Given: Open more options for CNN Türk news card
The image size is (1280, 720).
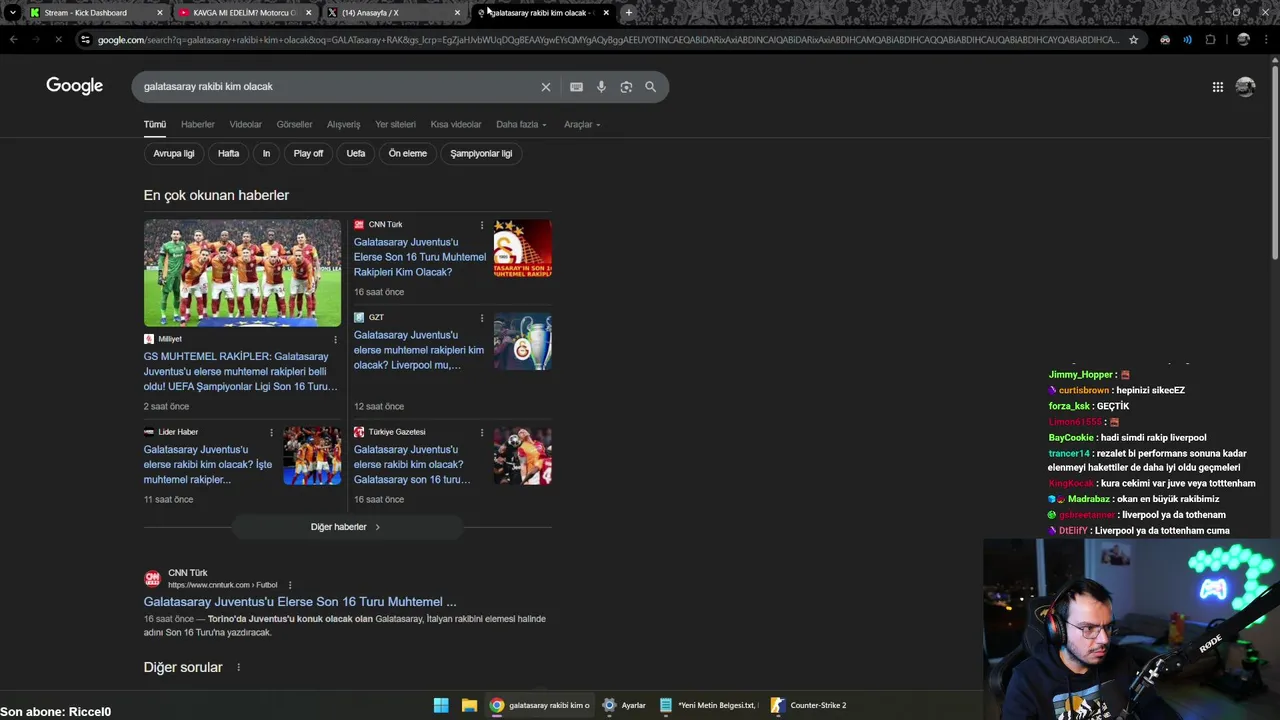Looking at the screenshot, I should click(x=481, y=225).
